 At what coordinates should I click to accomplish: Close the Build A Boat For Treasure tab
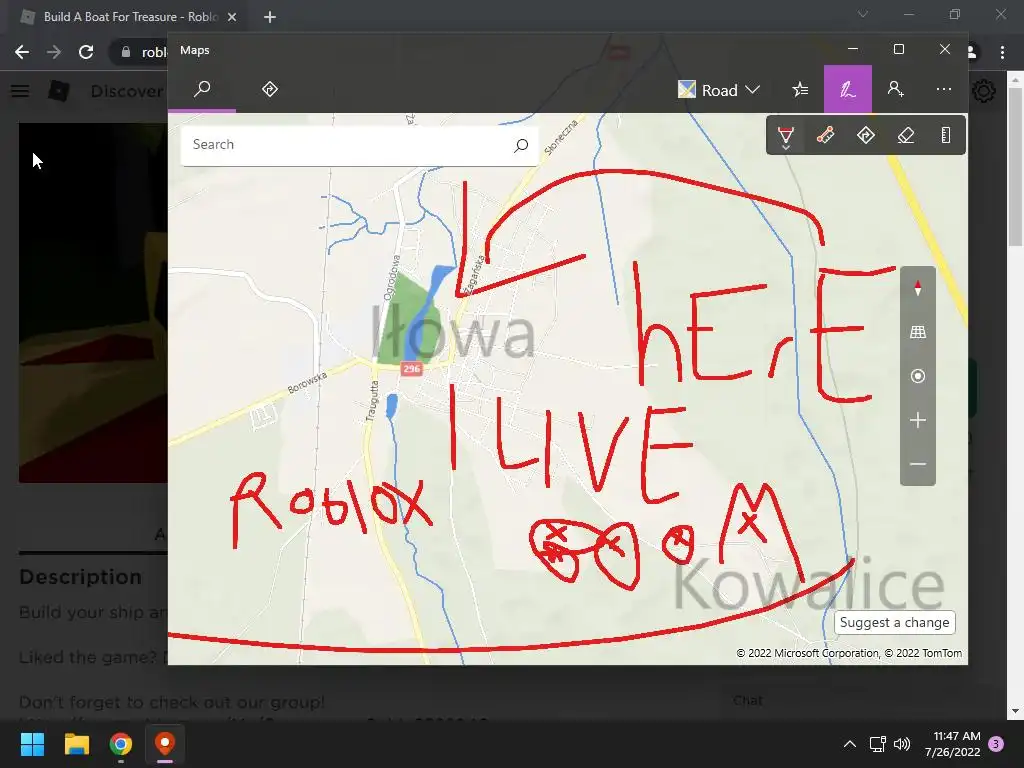(x=232, y=17)
